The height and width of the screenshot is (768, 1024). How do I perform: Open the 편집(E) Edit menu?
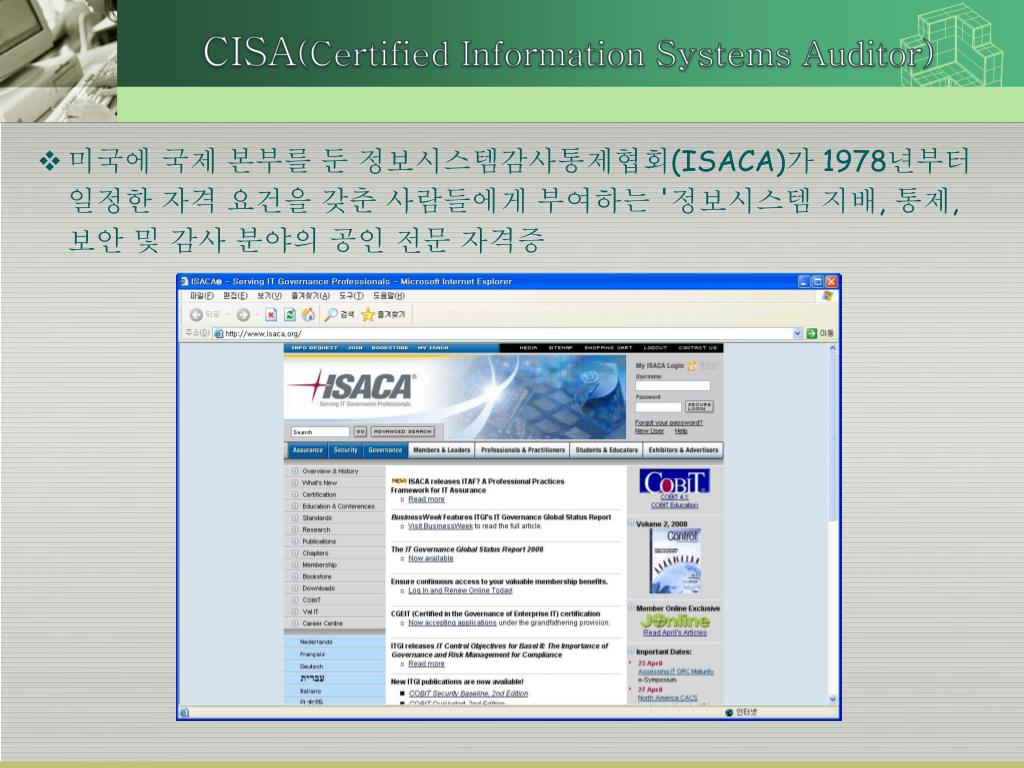tap(235, 296)
